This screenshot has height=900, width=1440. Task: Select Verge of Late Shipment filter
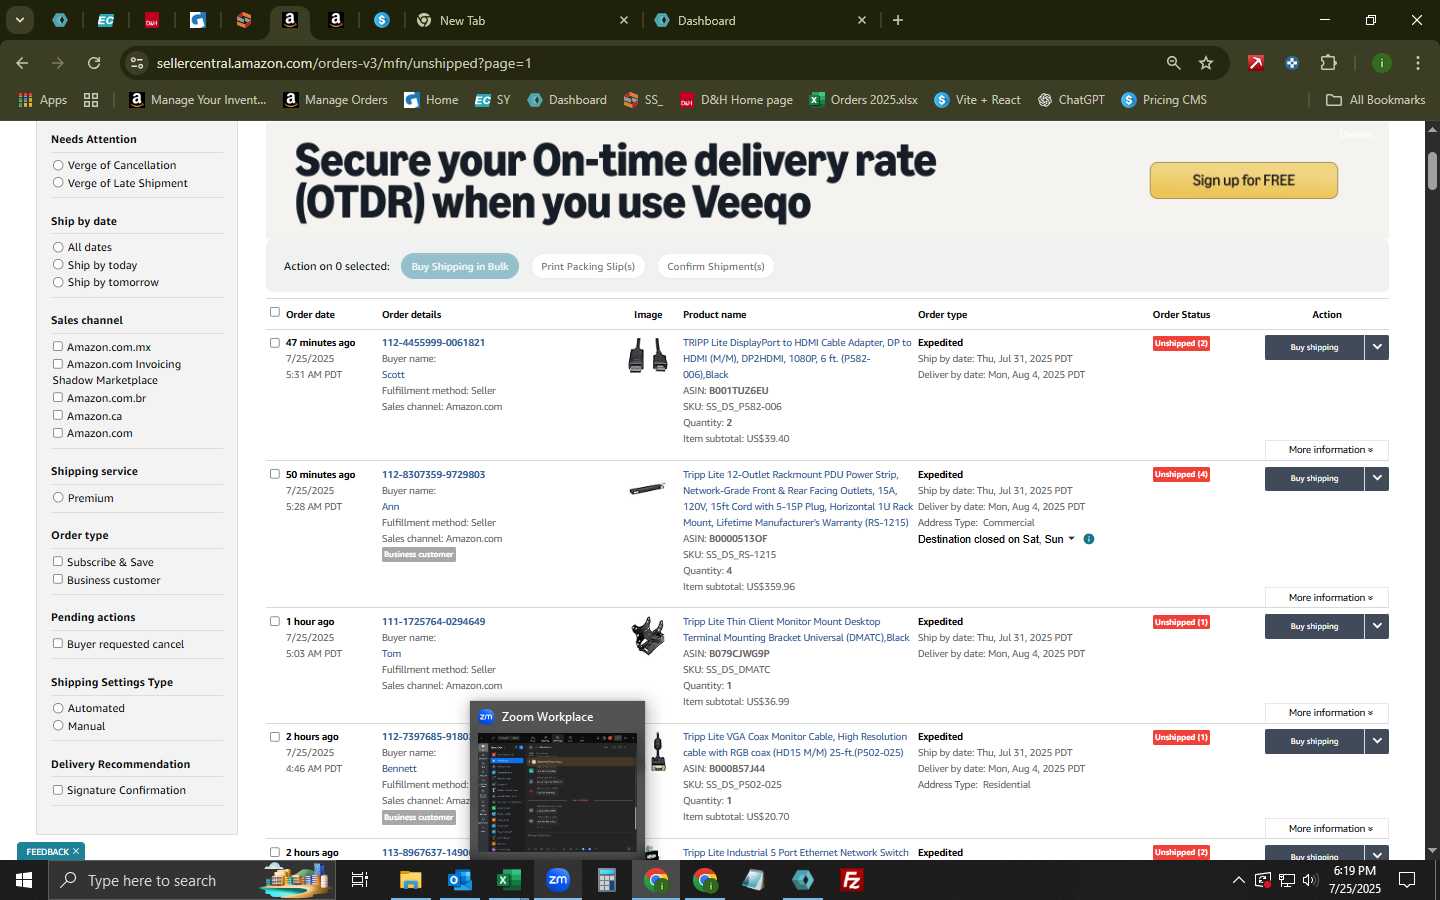coord(58,183)
